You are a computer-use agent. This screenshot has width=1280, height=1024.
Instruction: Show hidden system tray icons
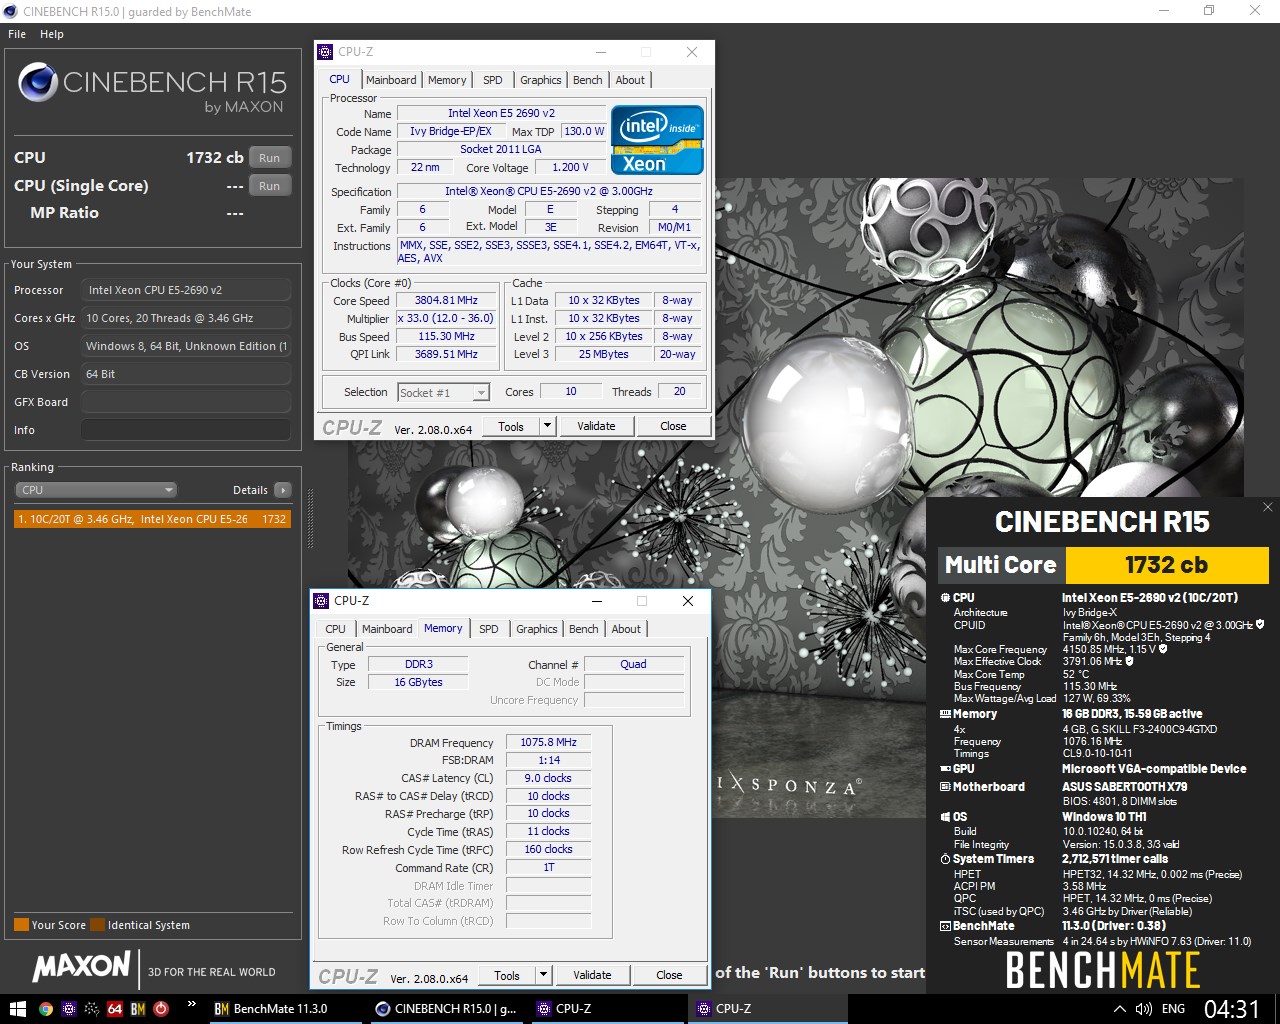[x=1119, y=1009]
